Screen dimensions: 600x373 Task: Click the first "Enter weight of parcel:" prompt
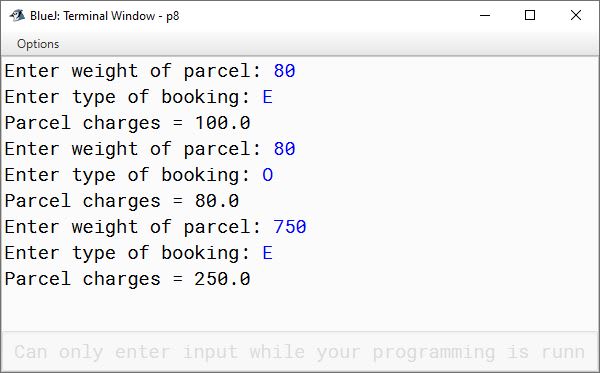(133, 71)
